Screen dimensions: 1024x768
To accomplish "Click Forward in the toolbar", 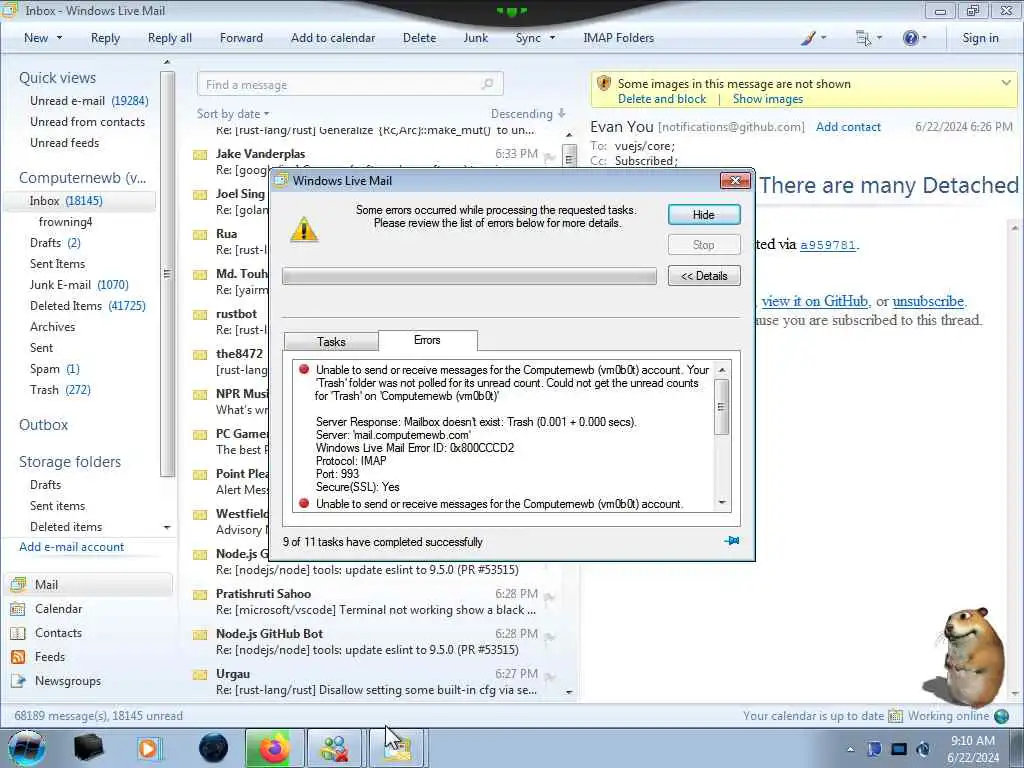I will point(241,38).
